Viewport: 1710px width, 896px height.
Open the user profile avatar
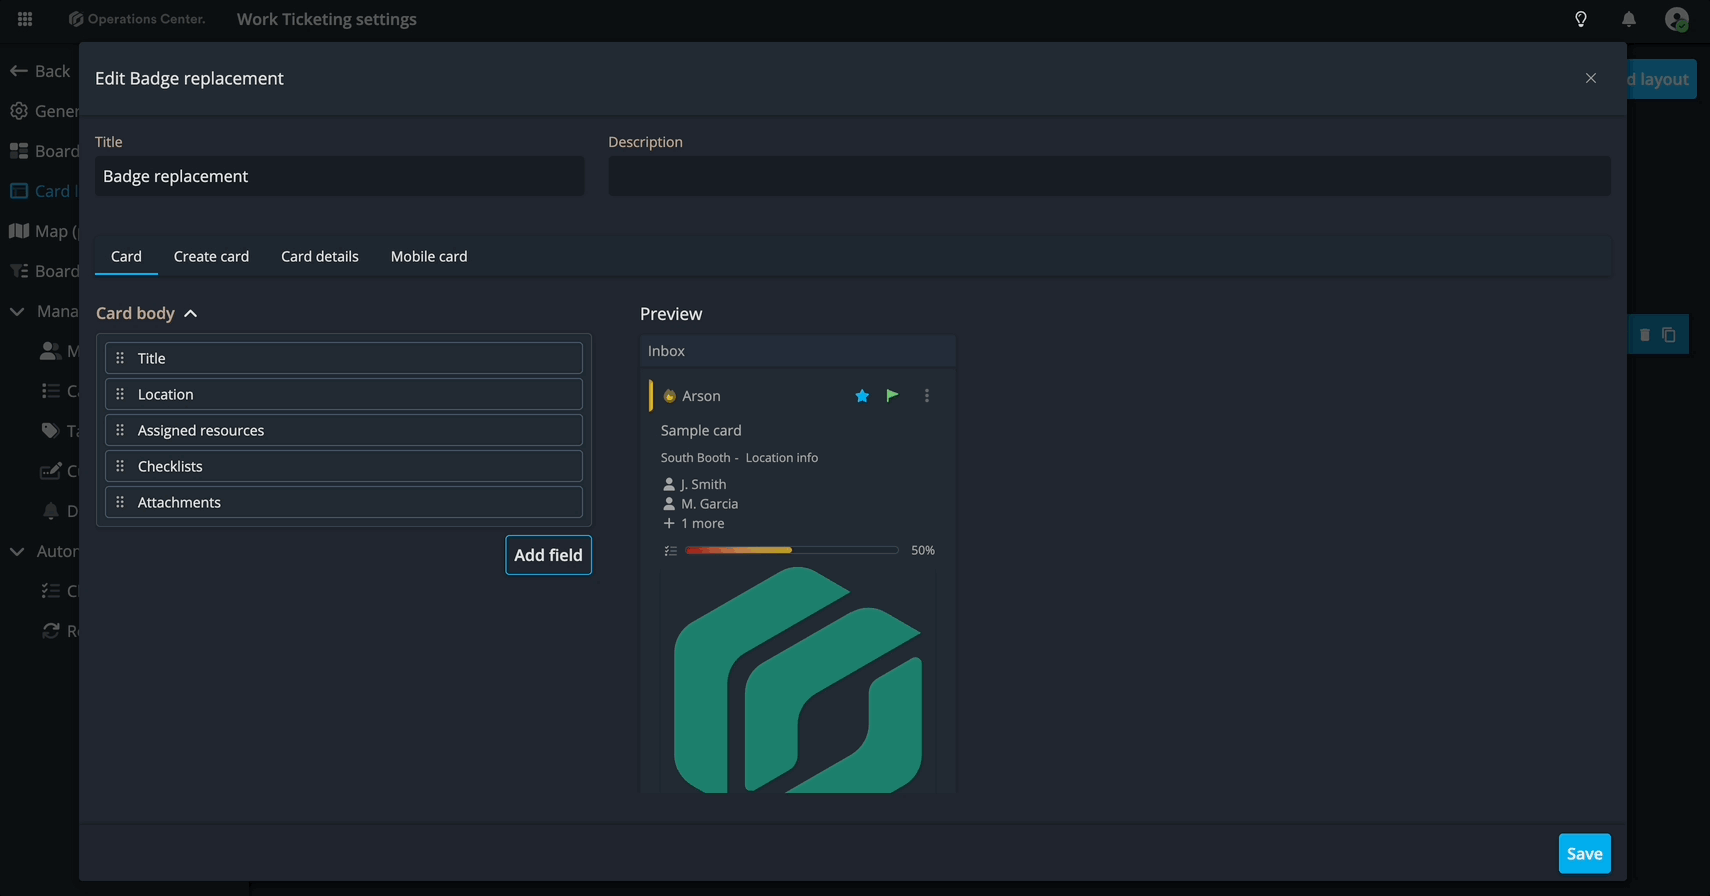point(1677,19)
